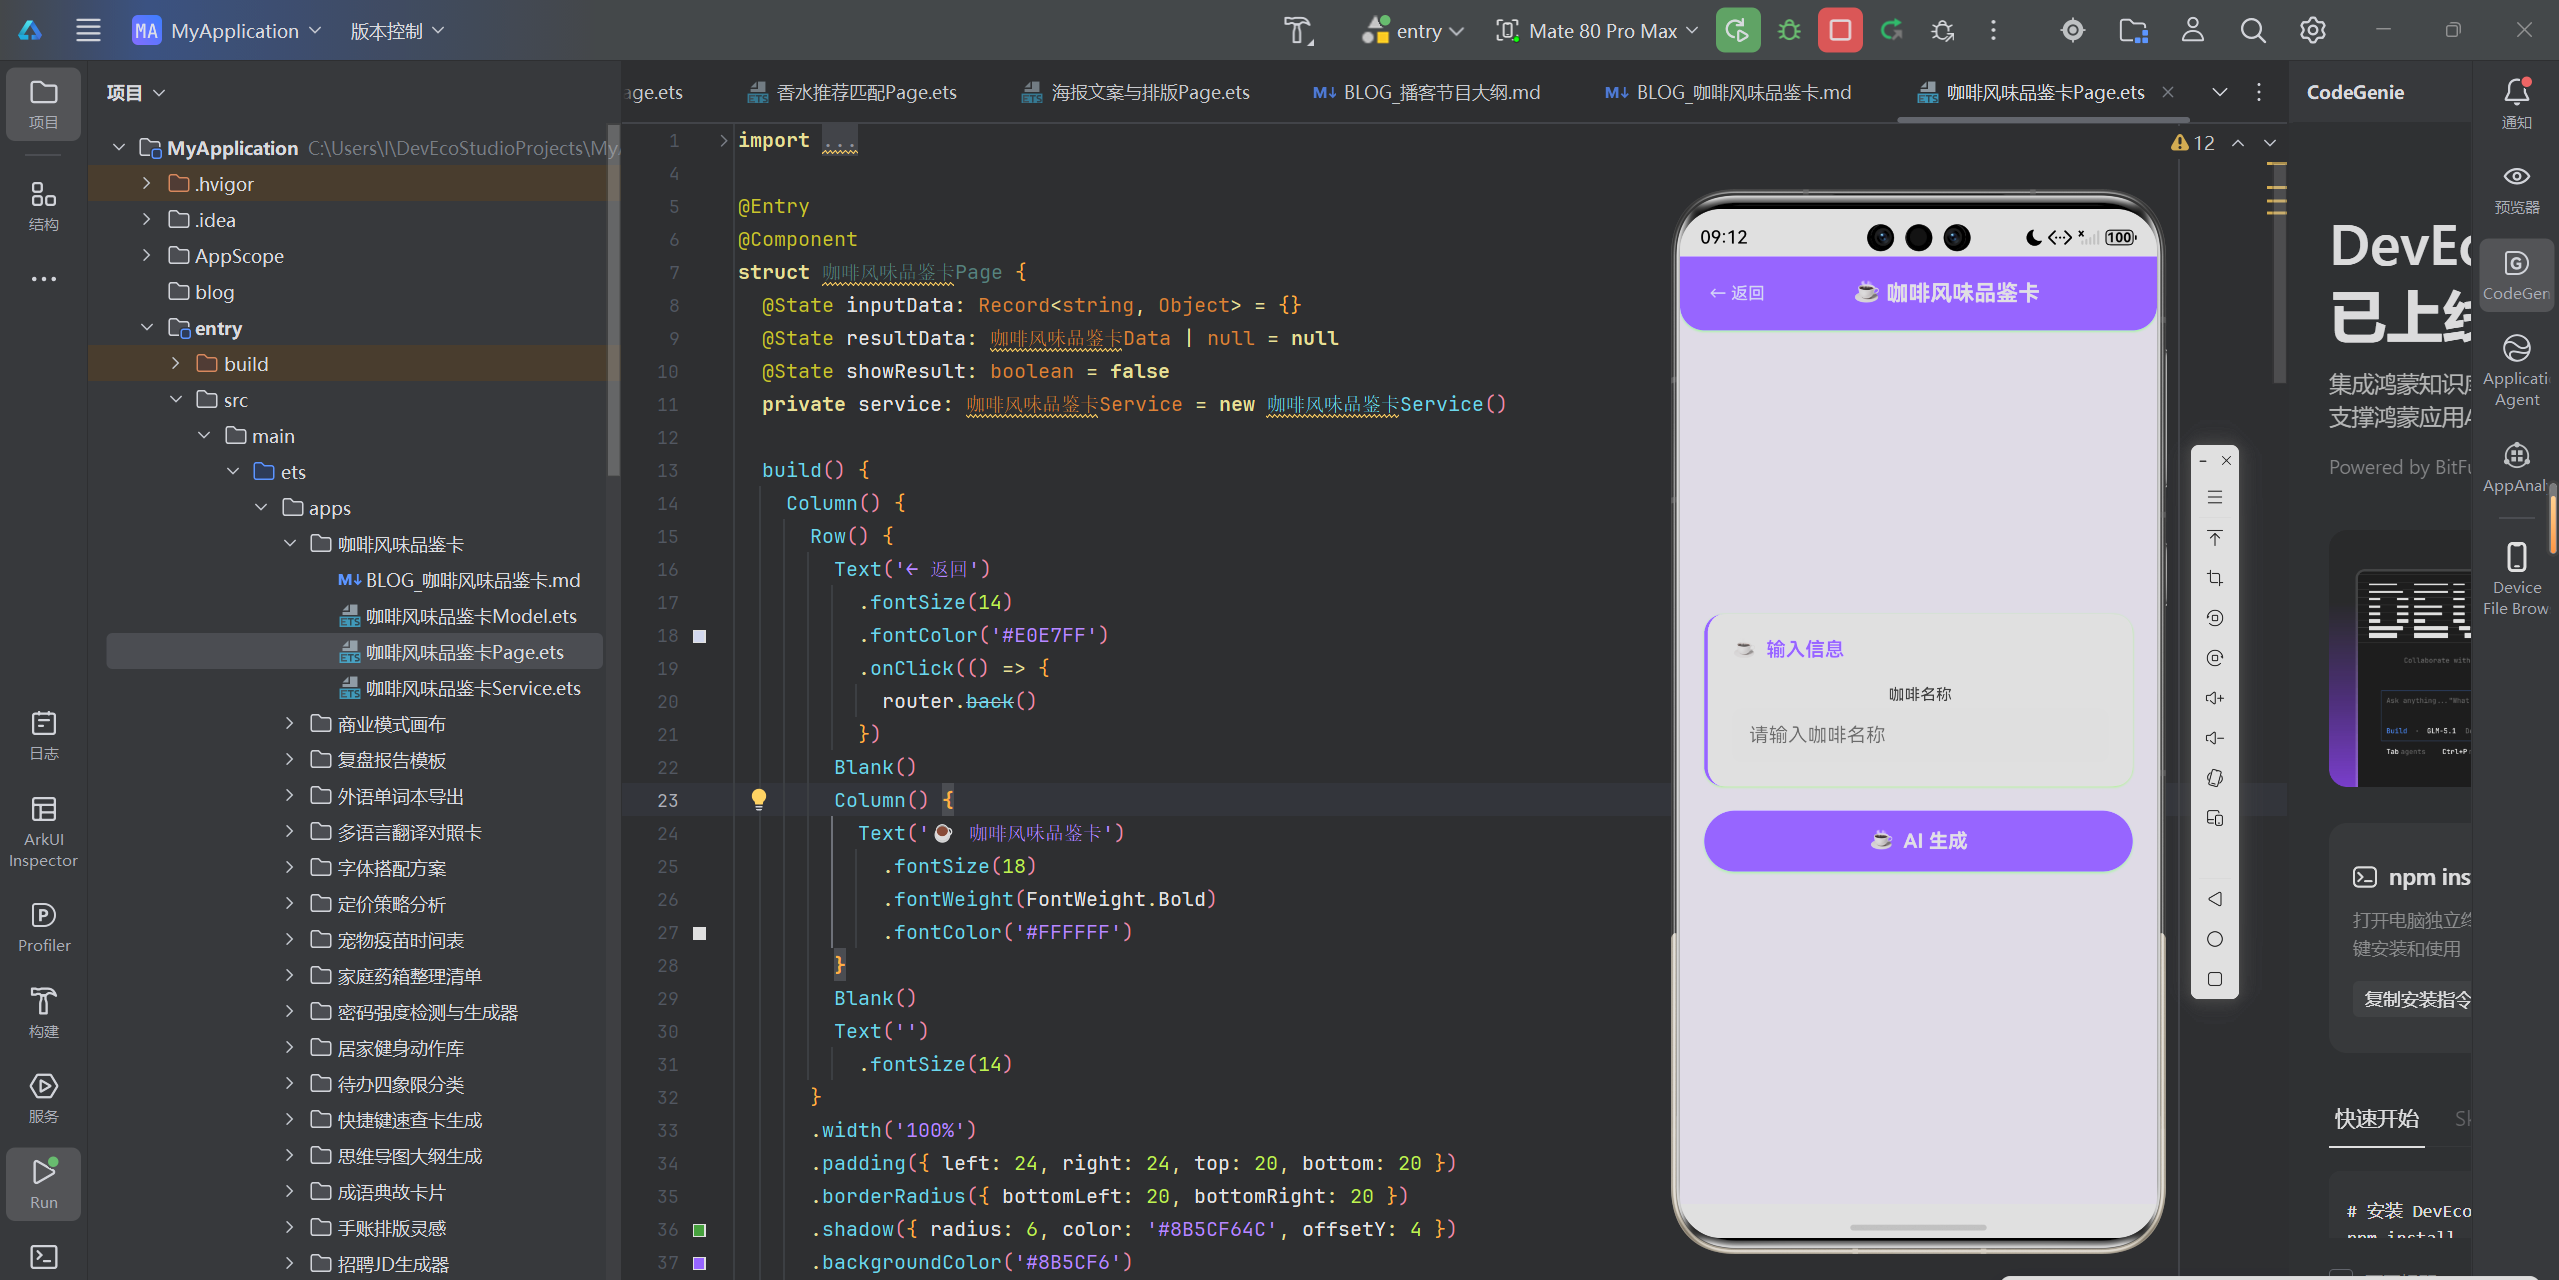Viewport: 2559px width, 1280px height.
Task: Rotate the emulator device screen
Action: 2215,778
